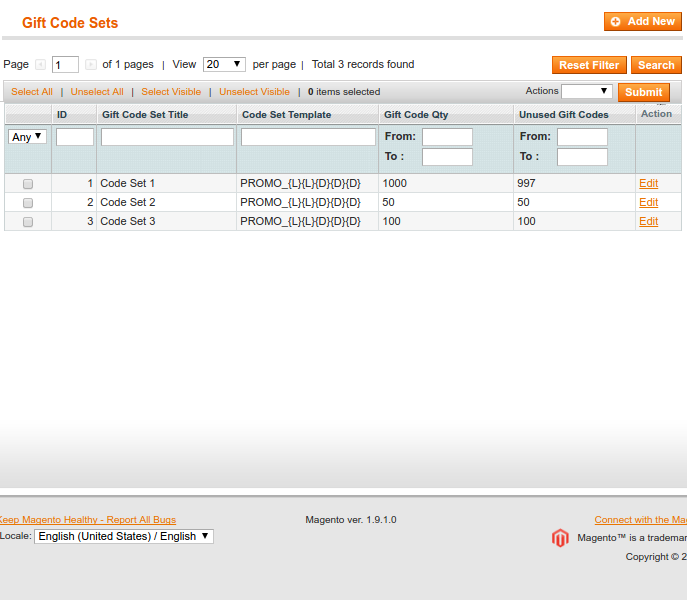Click the Search button

tap(656, 65)
